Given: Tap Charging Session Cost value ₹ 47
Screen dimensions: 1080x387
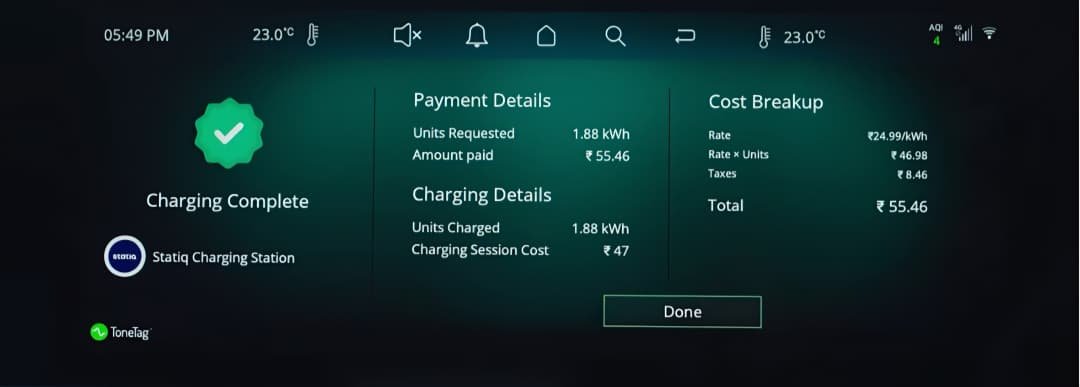Looking at the screenshot, I should [x=616, y=251].
